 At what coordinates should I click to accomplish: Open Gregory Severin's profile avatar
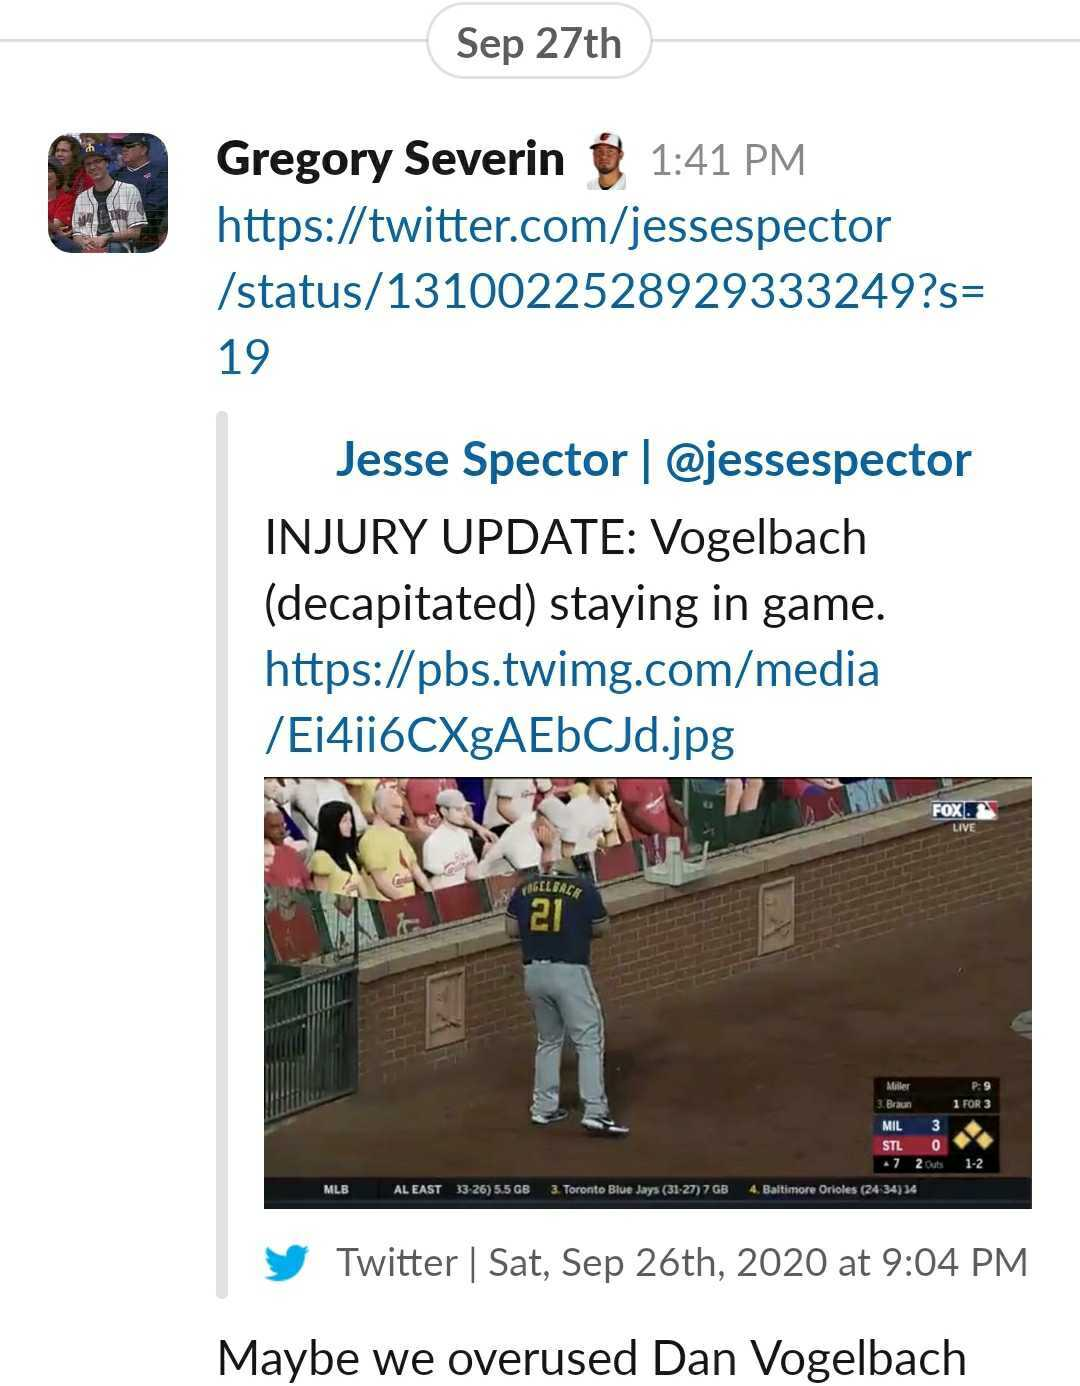(108, 193)
